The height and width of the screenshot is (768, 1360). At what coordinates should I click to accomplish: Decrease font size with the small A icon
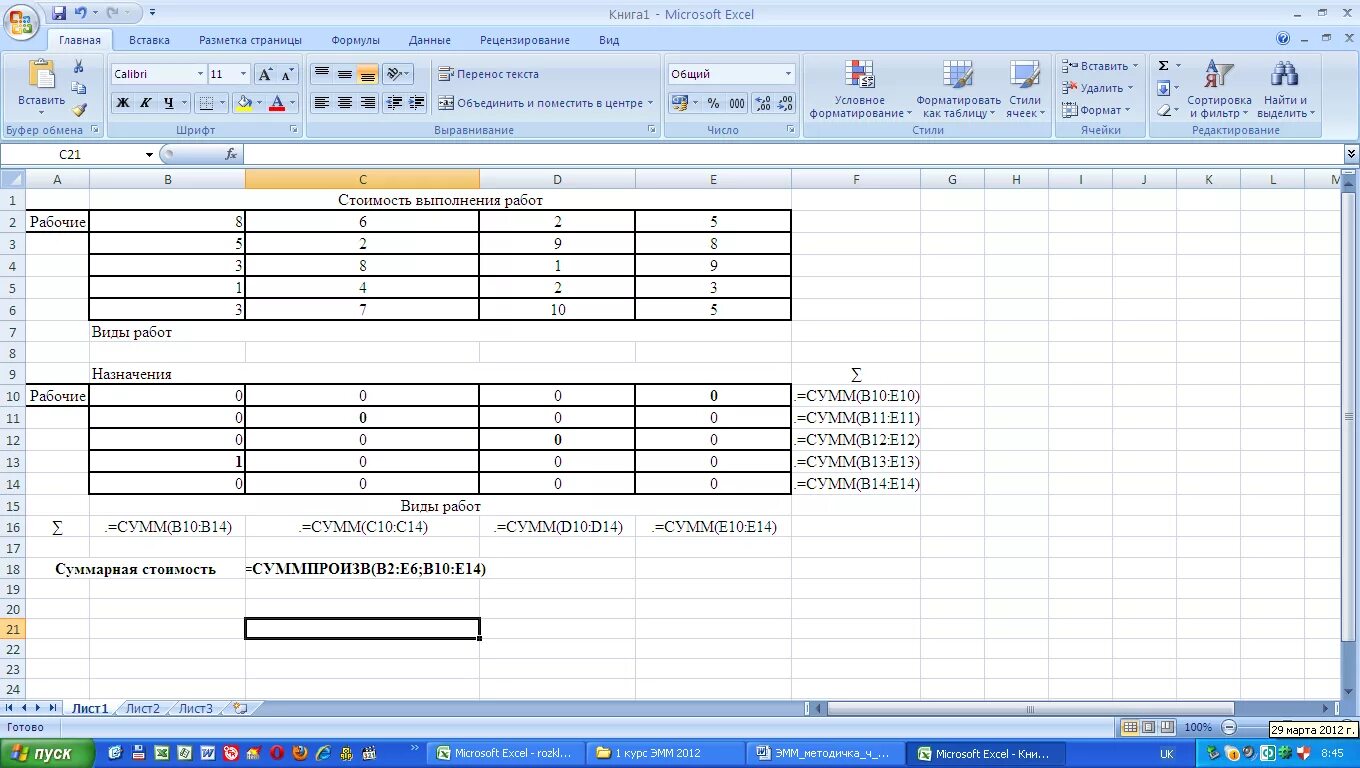pyautogui.click(x=287, y=74)
